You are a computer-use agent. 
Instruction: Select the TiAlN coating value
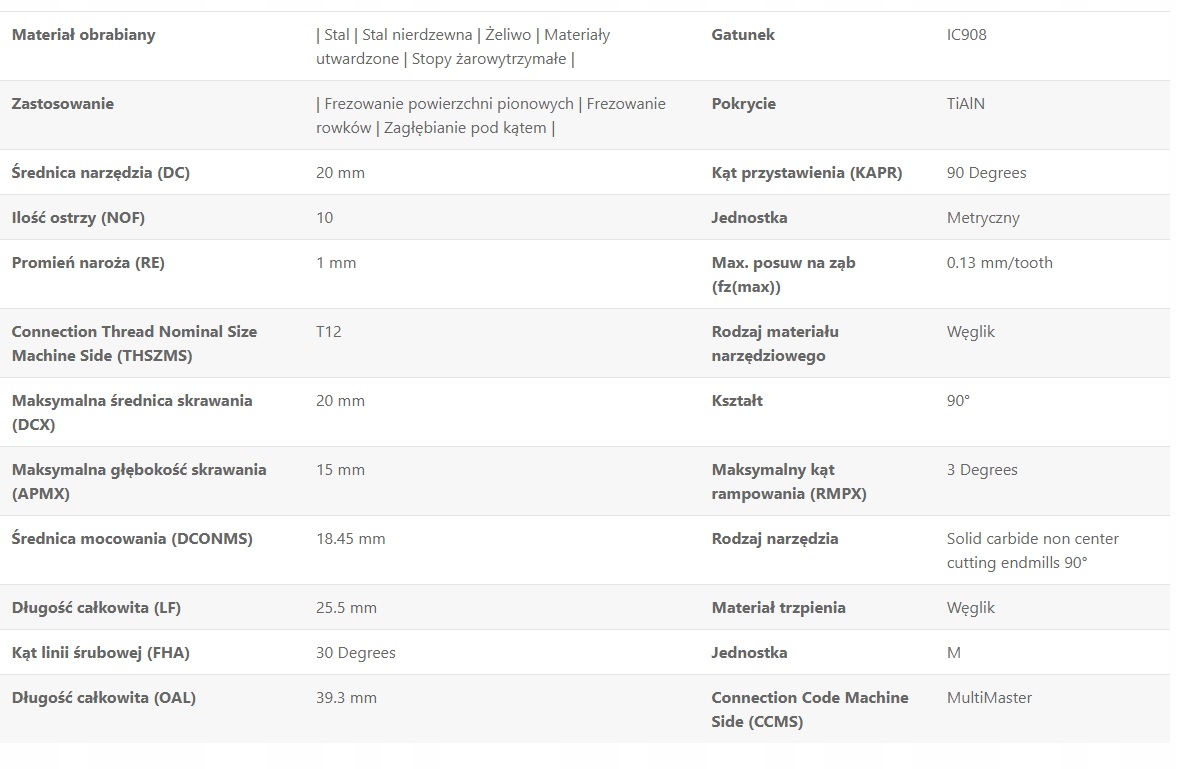[x=965, y=104]
